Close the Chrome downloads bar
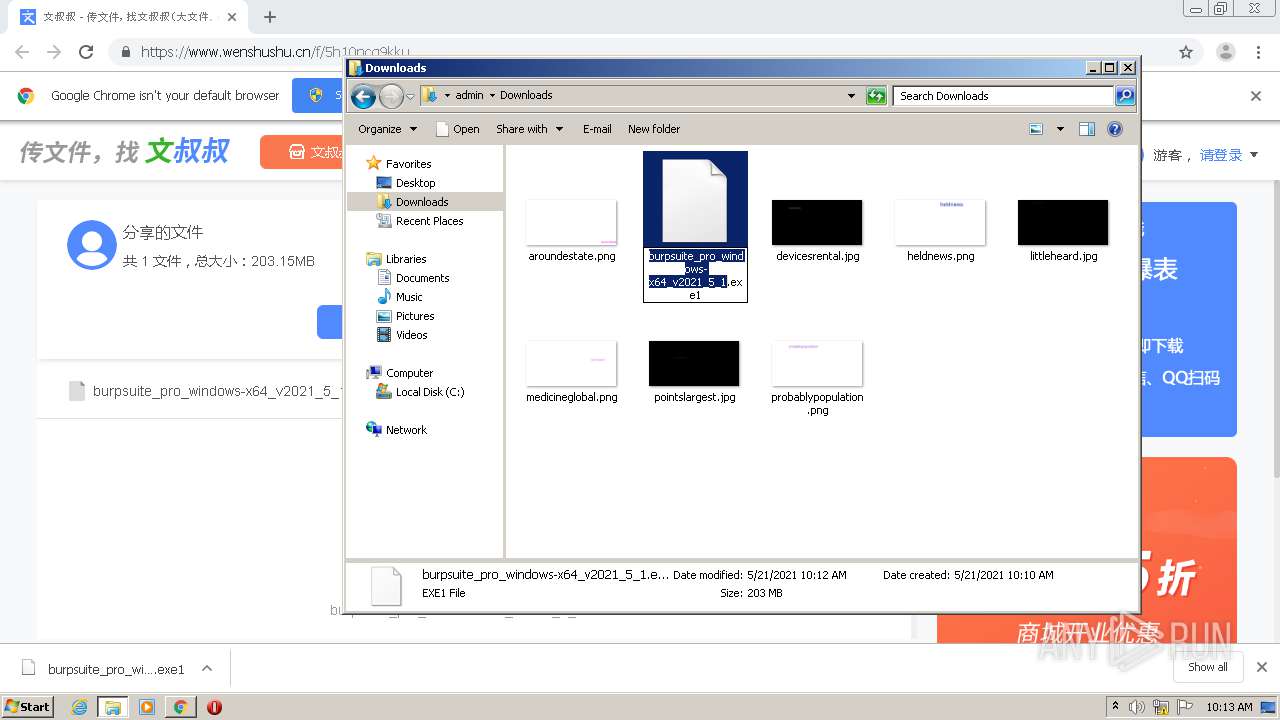The image size is (1280, 720). pyautogui.click(x=1262, y=667)
